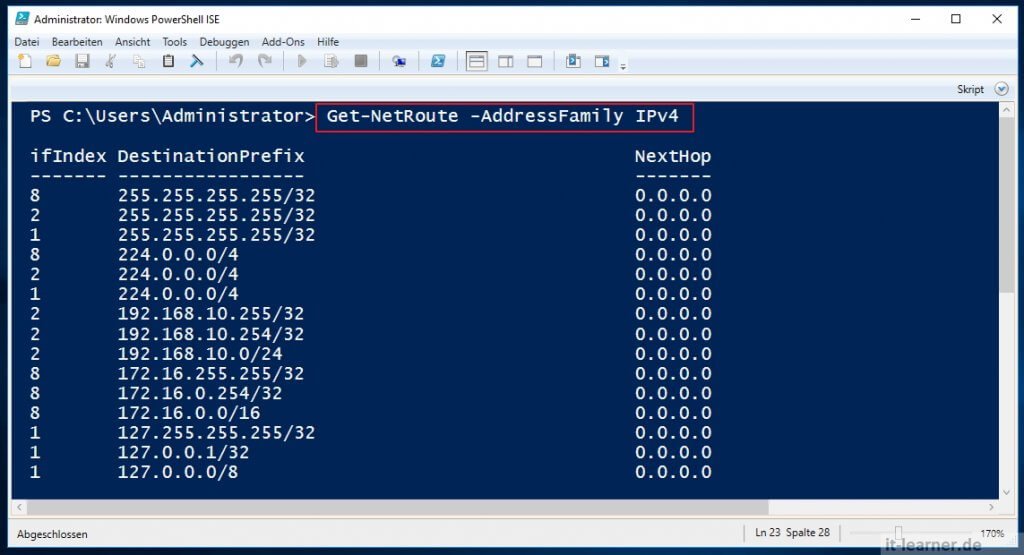Select the 127.0.0.1/32 route entry

point(183,452)
